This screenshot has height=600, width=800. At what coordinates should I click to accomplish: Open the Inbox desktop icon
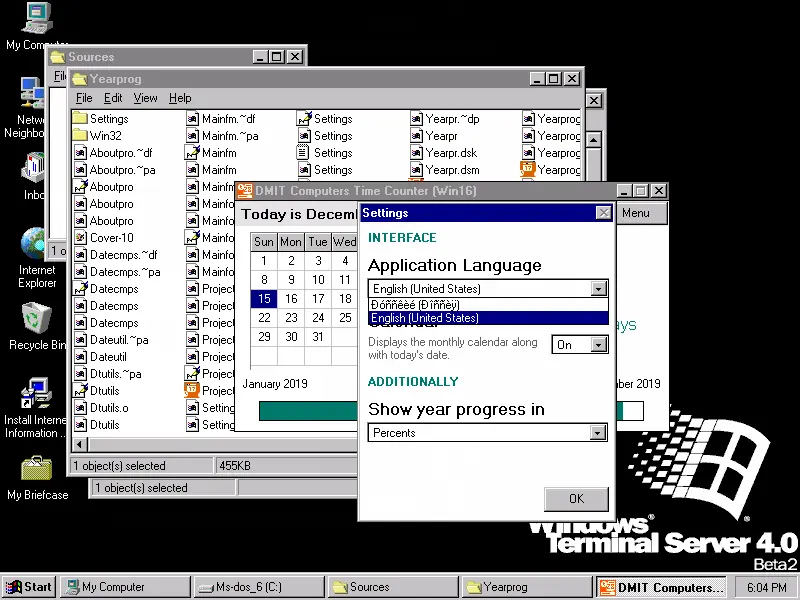click(x=33, y=176)
